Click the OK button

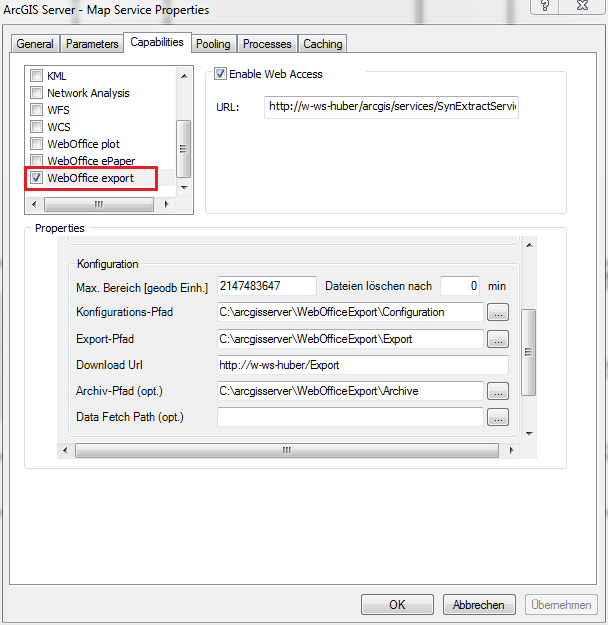point(397,604)
